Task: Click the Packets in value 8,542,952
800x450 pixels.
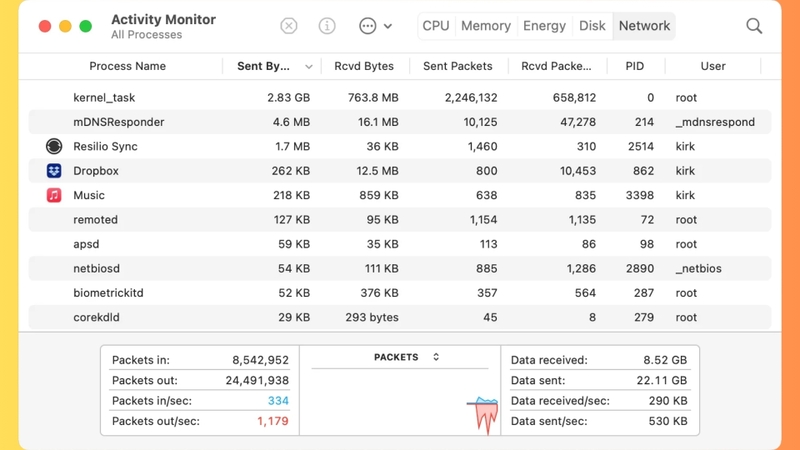Action: coord(260,360)
